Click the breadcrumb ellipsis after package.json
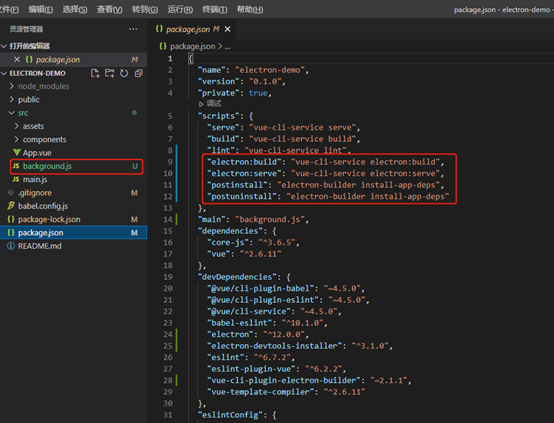Image resolution: width=554 pixels, height=423 pixels. coord(228,47)
